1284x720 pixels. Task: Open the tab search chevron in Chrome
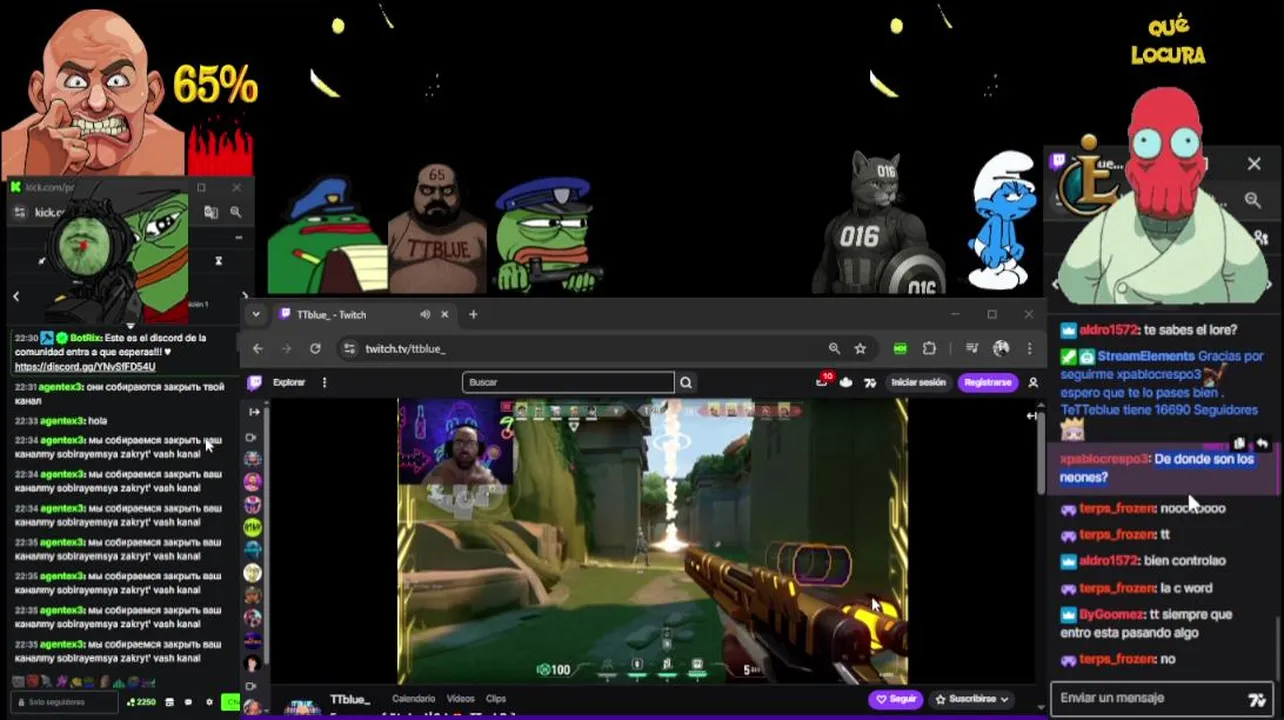[256, 314]
